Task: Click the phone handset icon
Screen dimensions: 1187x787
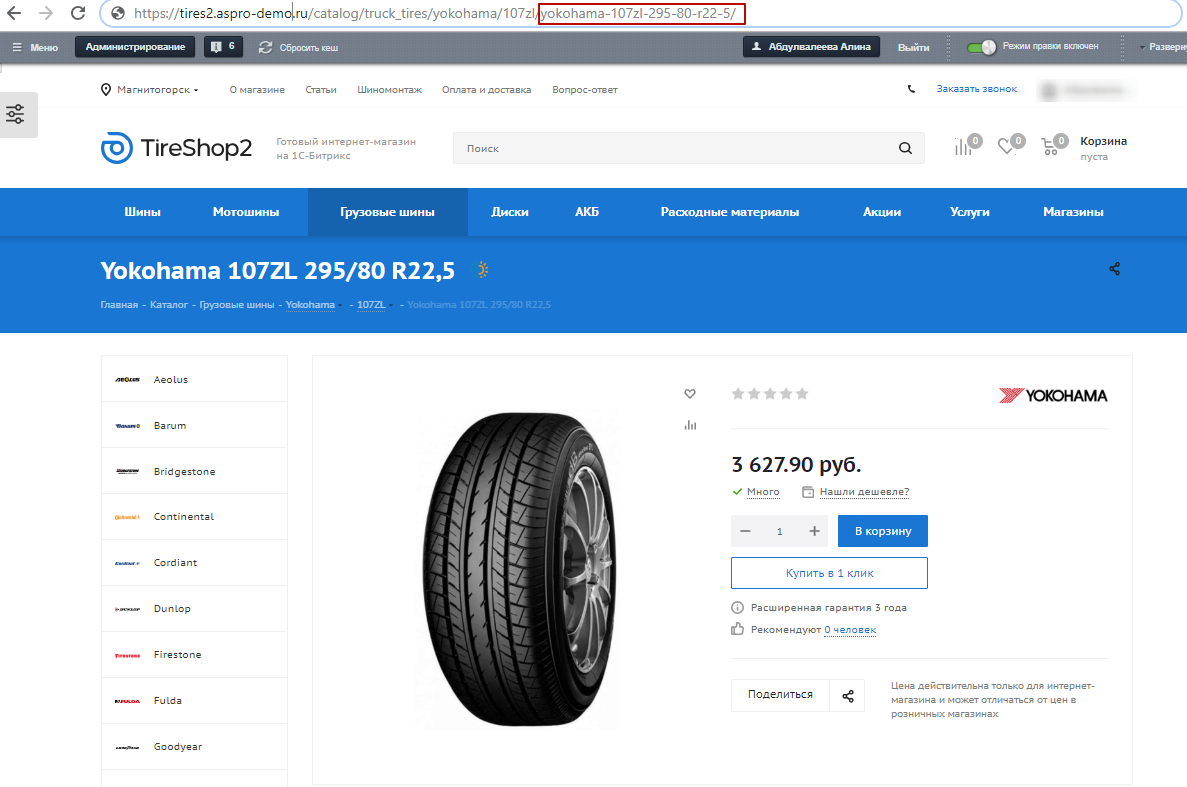Action: 911,89
